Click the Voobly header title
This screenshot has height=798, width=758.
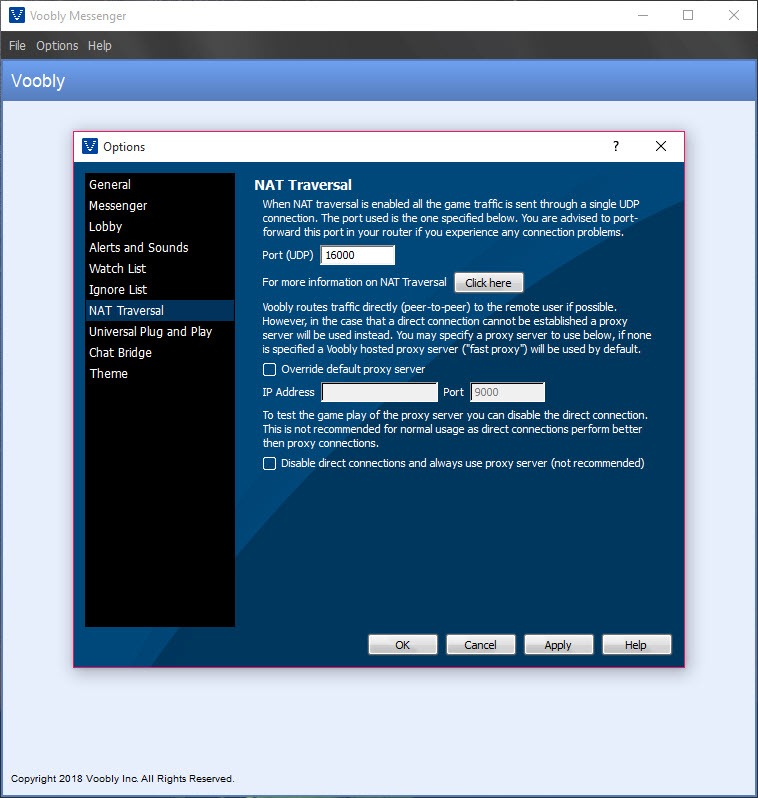38,81
